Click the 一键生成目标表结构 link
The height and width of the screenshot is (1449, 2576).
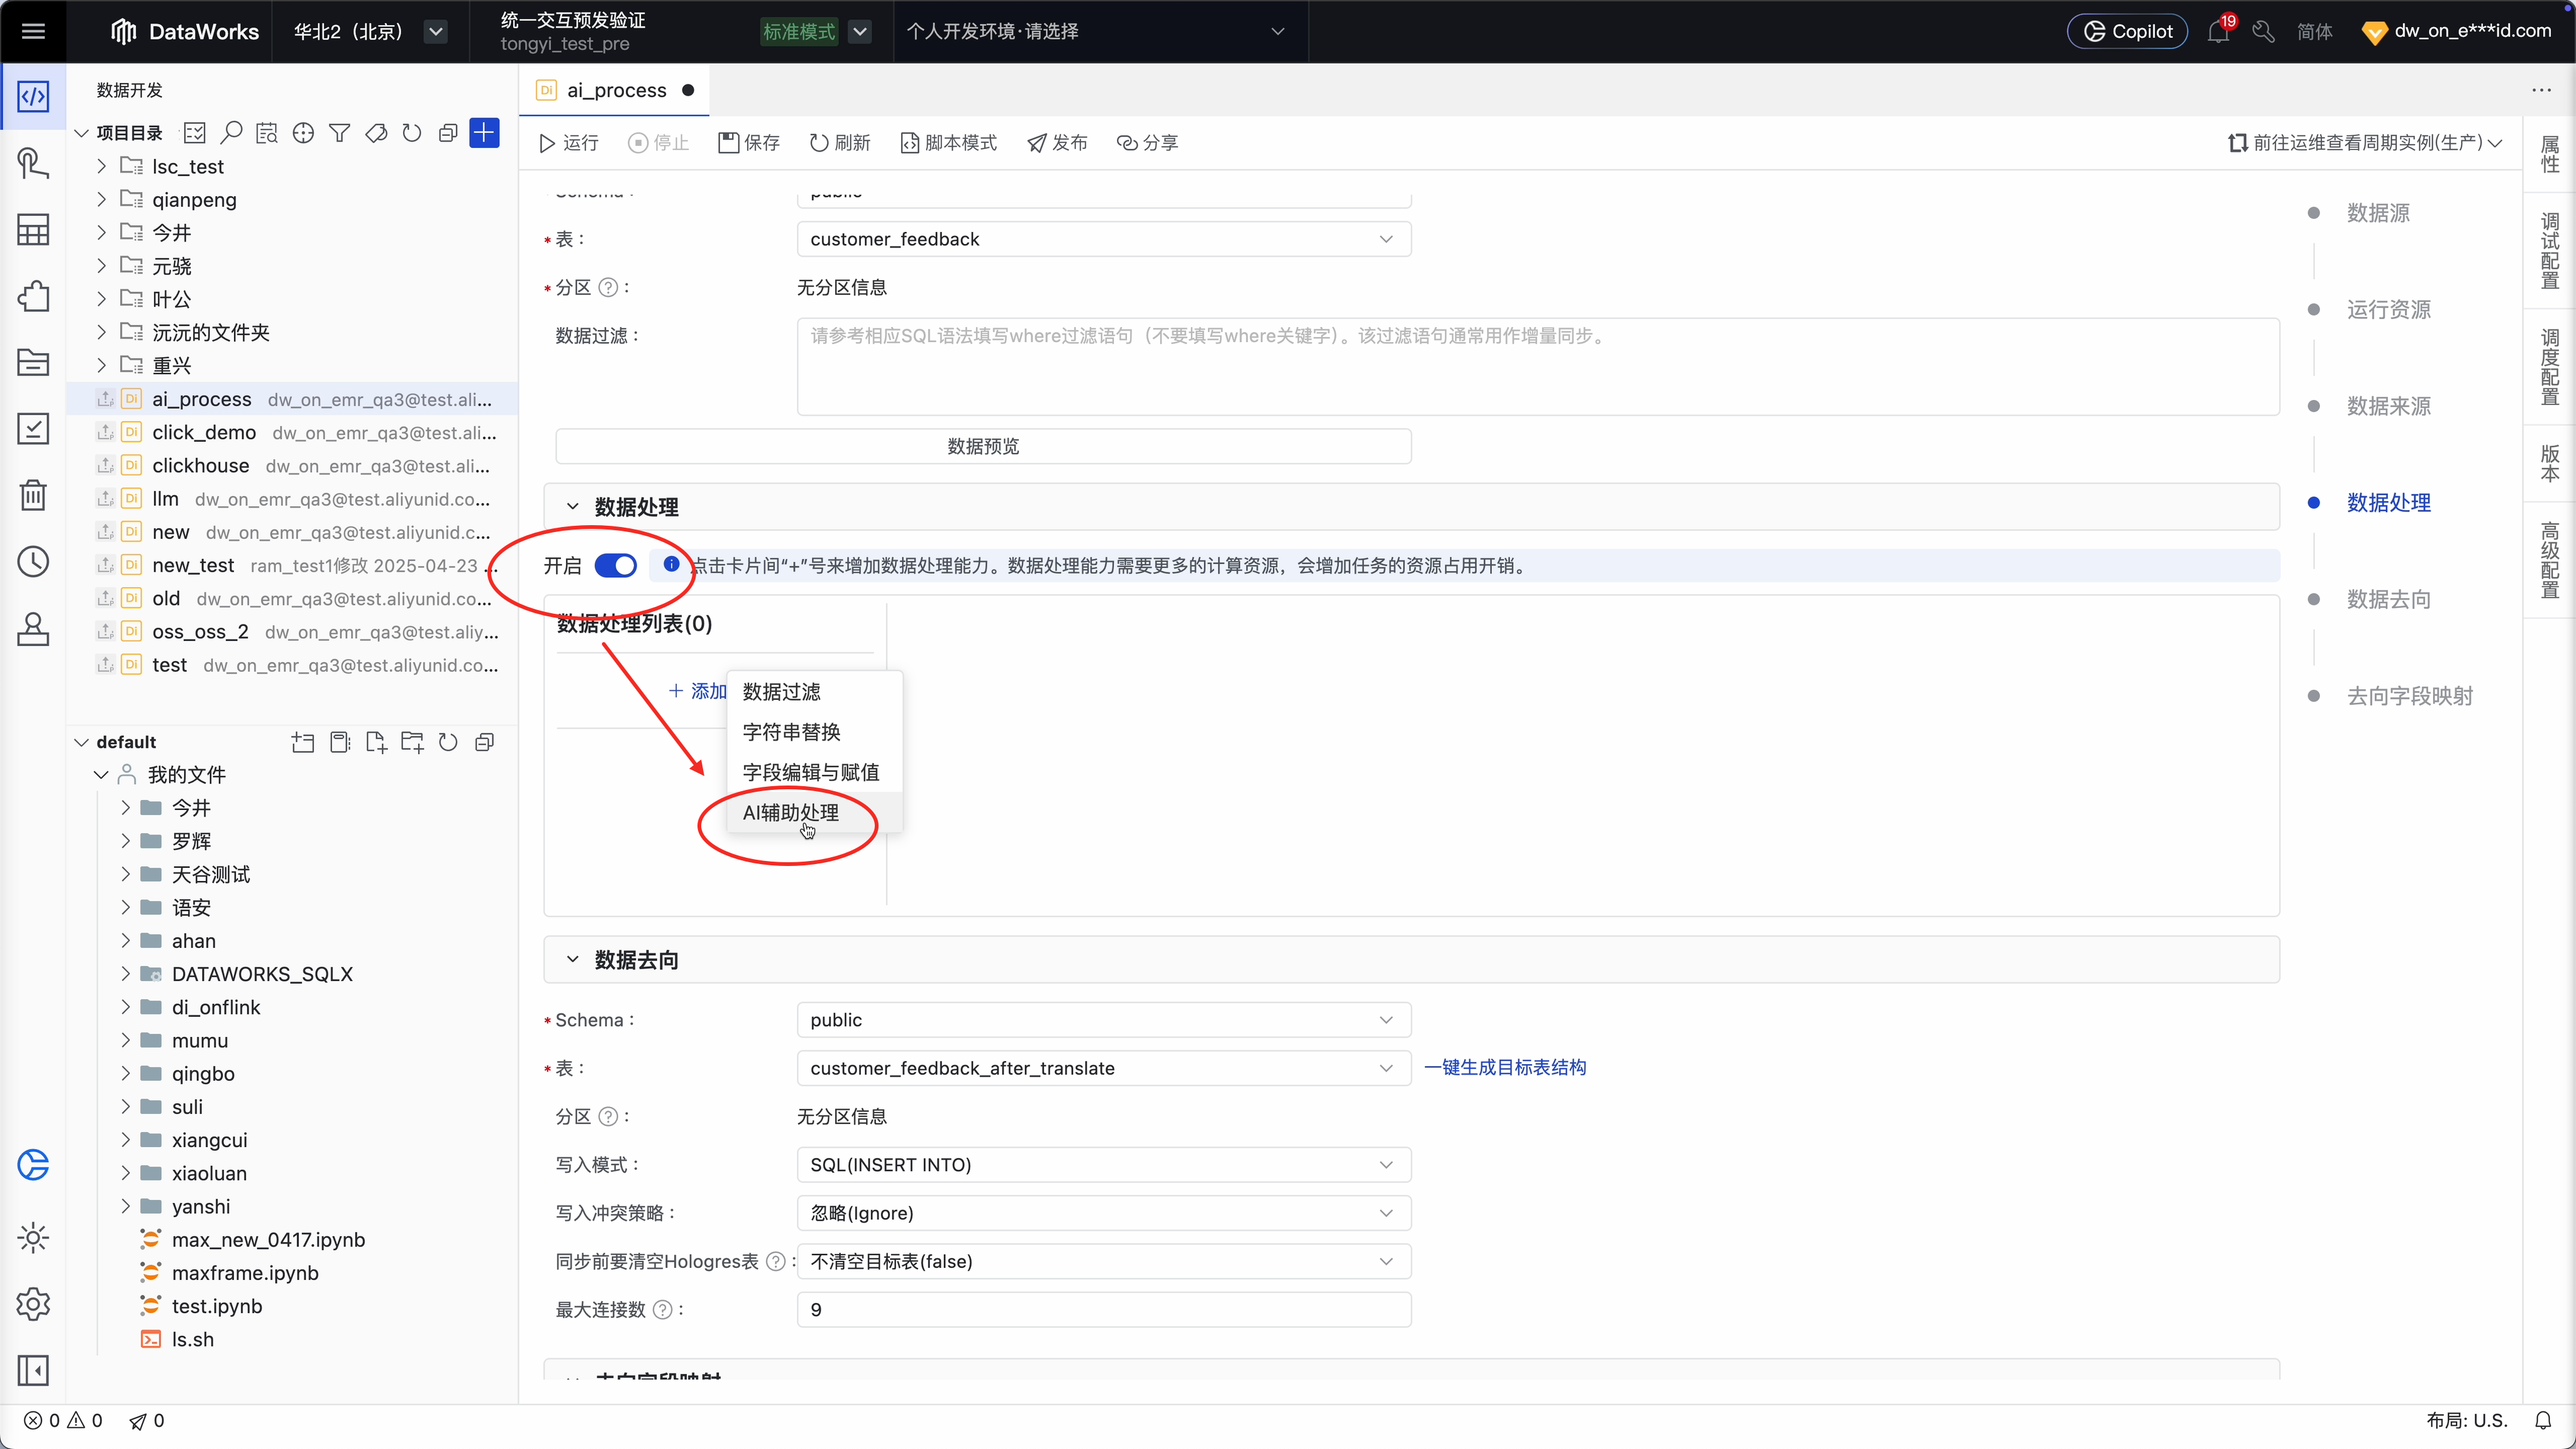[1504, 1067]
